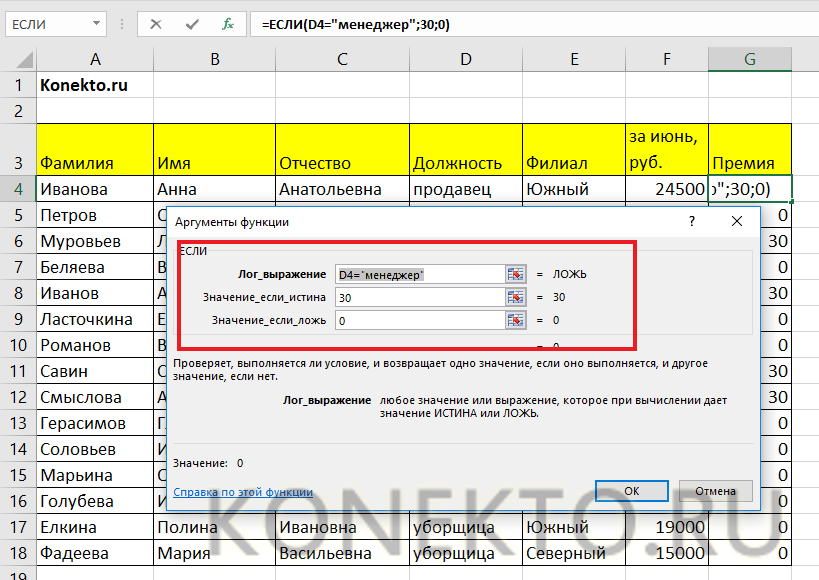
Task: Select column G header
Action: pos(749,59)
